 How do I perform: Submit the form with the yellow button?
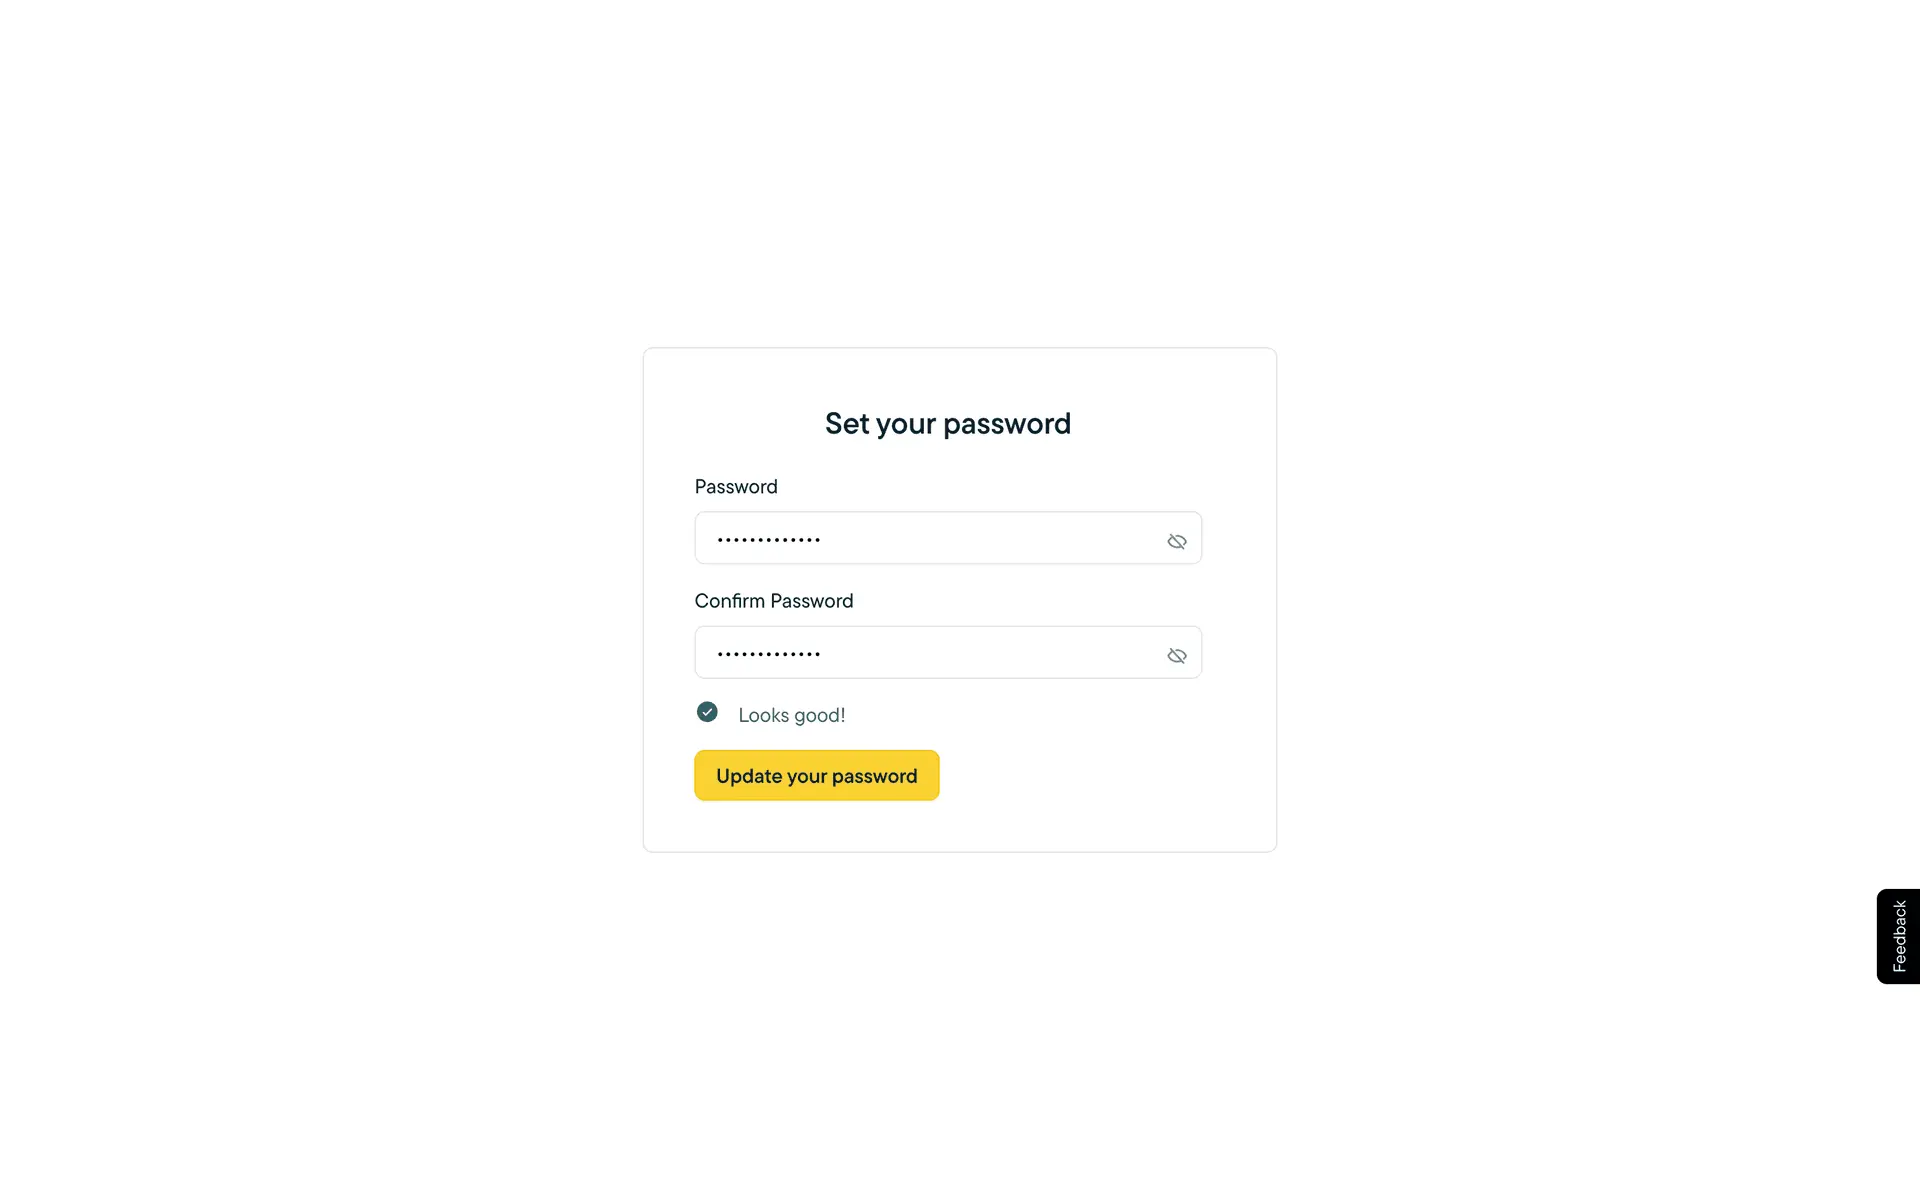(x=816, y=776)
